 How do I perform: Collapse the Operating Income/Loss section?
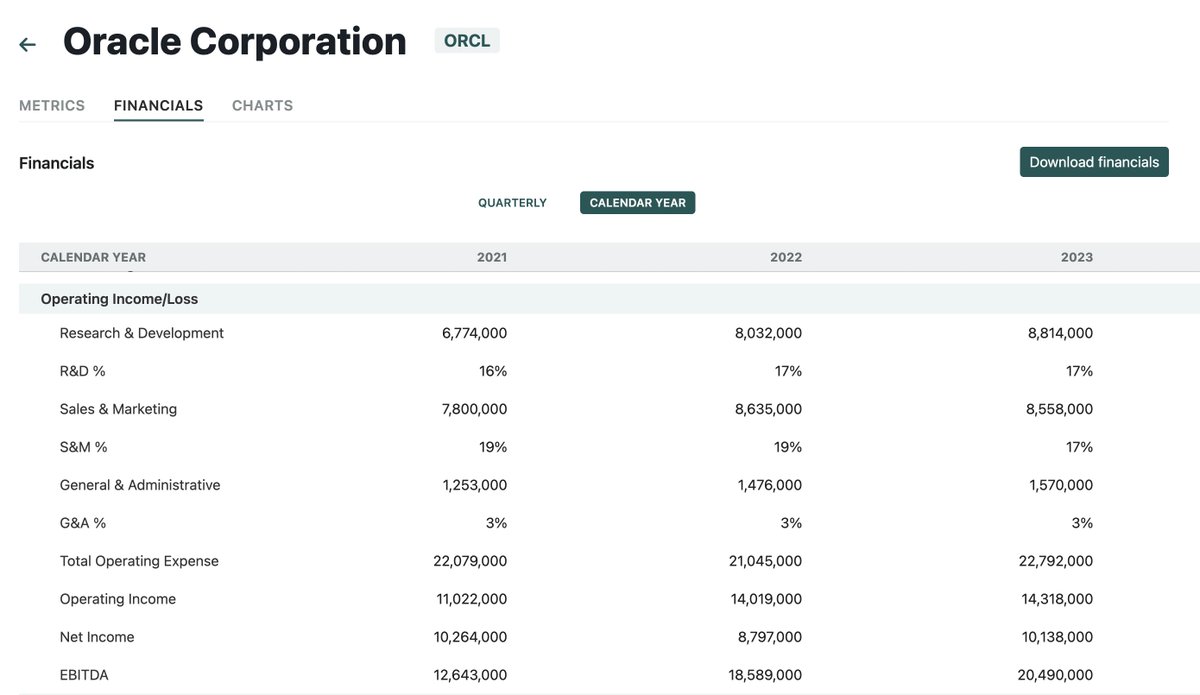click(x=119, y=299)
